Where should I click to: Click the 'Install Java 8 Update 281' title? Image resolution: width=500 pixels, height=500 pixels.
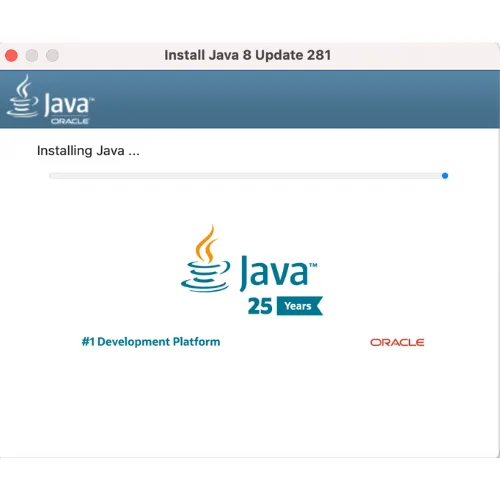point(248,55)
